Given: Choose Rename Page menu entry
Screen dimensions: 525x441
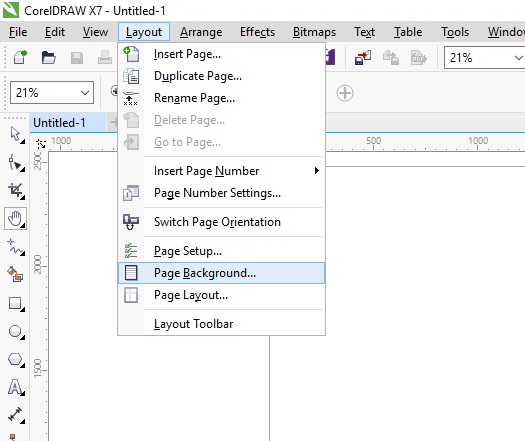Looking at the screenshot, I should (x=221, y=98).
